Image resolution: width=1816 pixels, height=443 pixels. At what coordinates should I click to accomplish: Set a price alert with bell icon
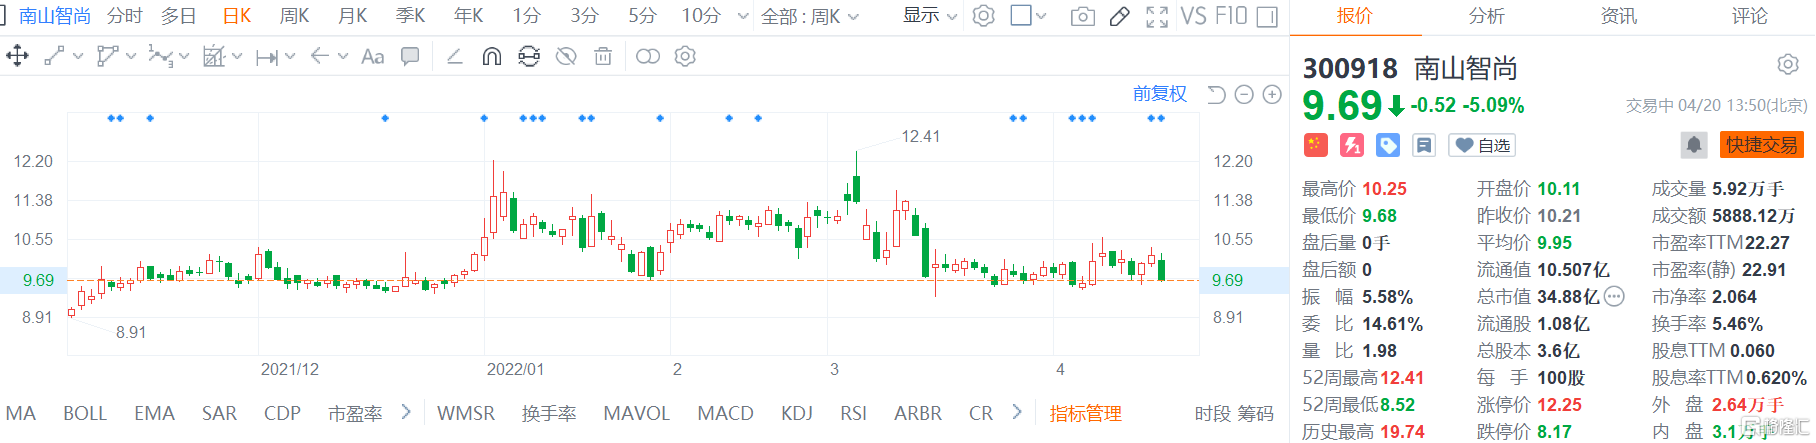pyautogui.click(x=1694, y=145)
